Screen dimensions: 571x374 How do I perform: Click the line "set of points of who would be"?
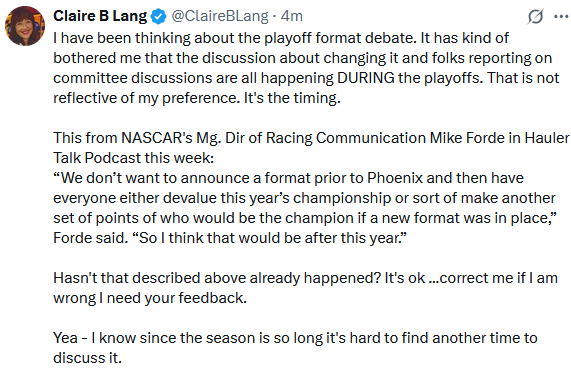(x=305, y=218)
